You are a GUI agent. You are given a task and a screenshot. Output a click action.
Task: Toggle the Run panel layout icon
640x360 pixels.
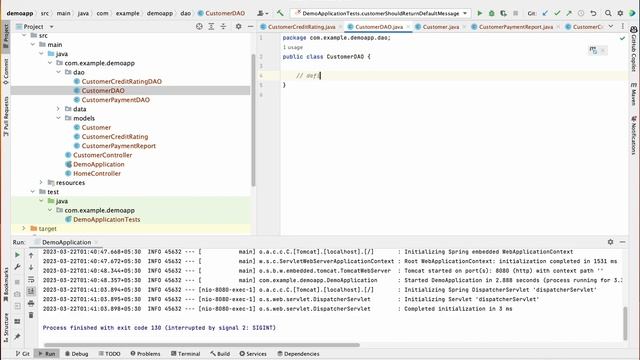(x=17, y=321)
